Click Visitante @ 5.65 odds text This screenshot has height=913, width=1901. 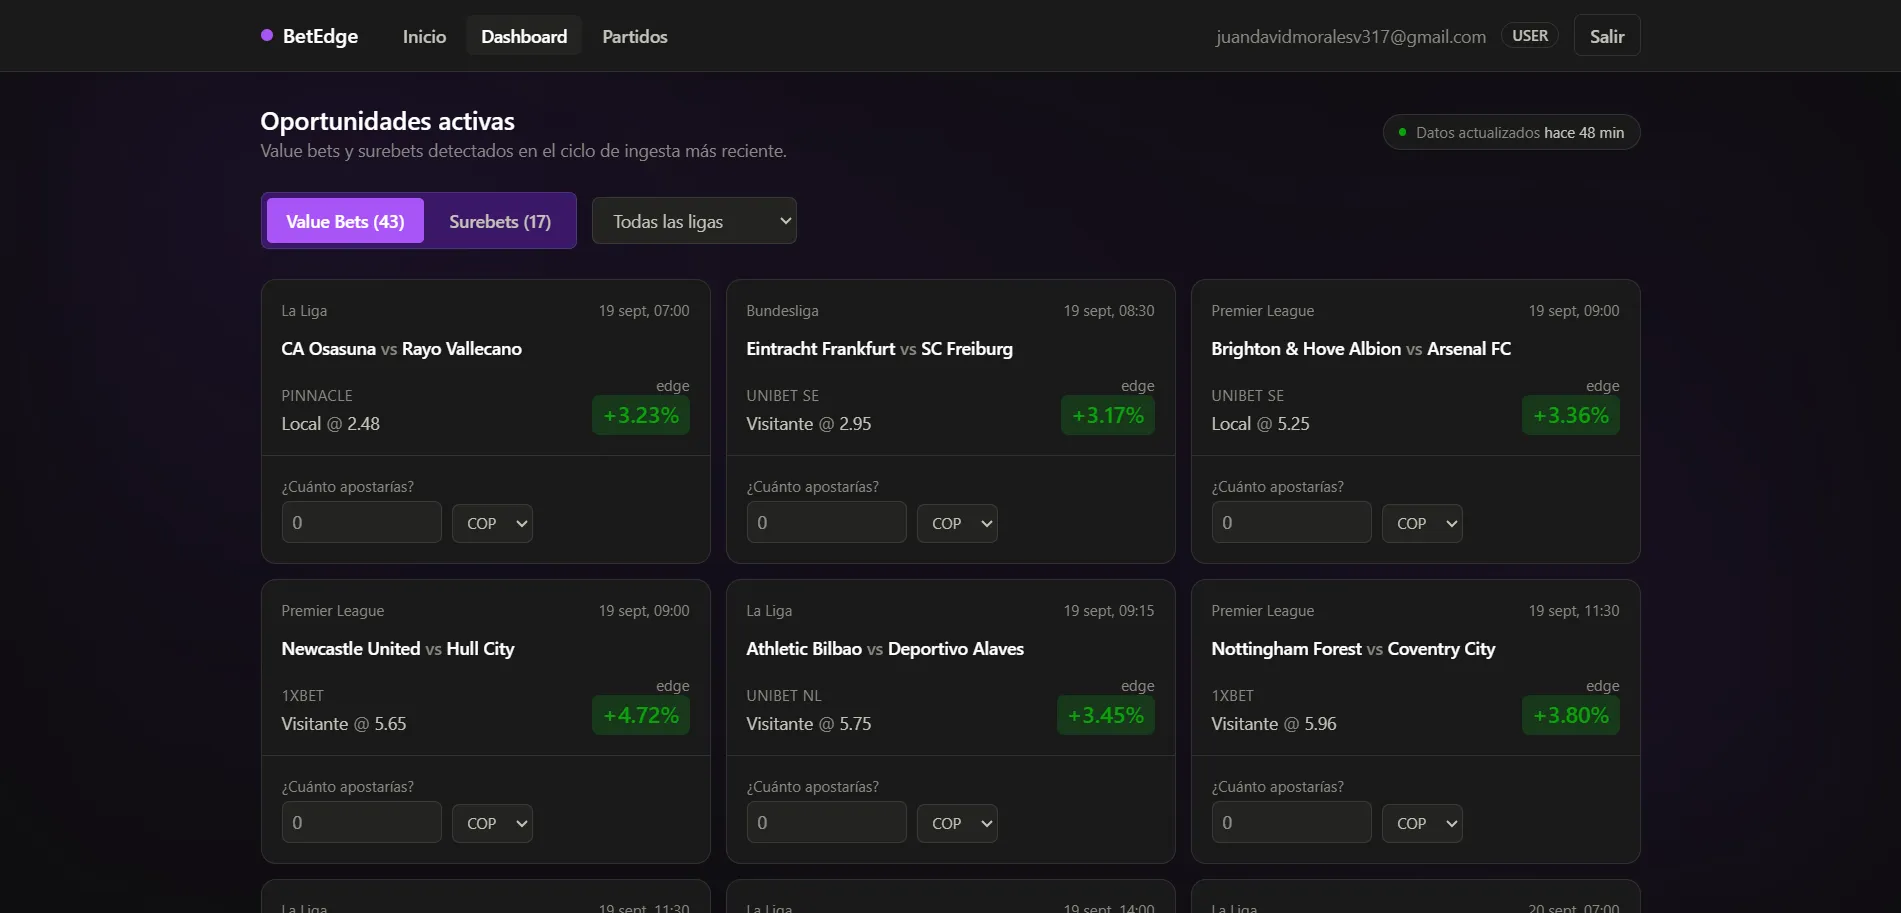coord(343,724)
